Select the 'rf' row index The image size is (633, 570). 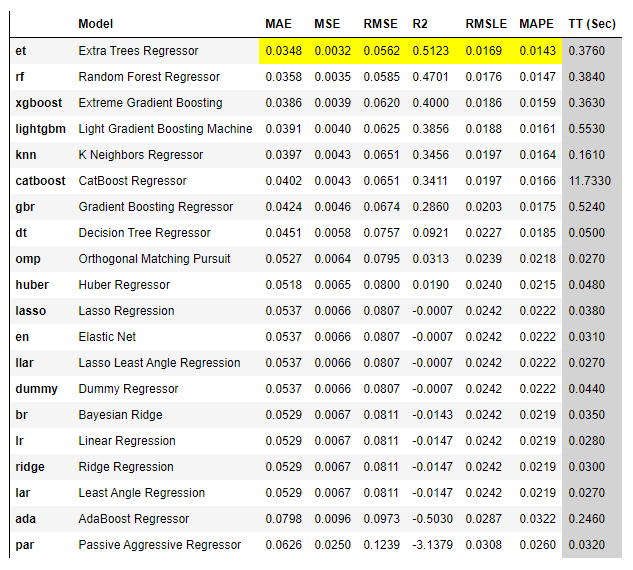20,77
